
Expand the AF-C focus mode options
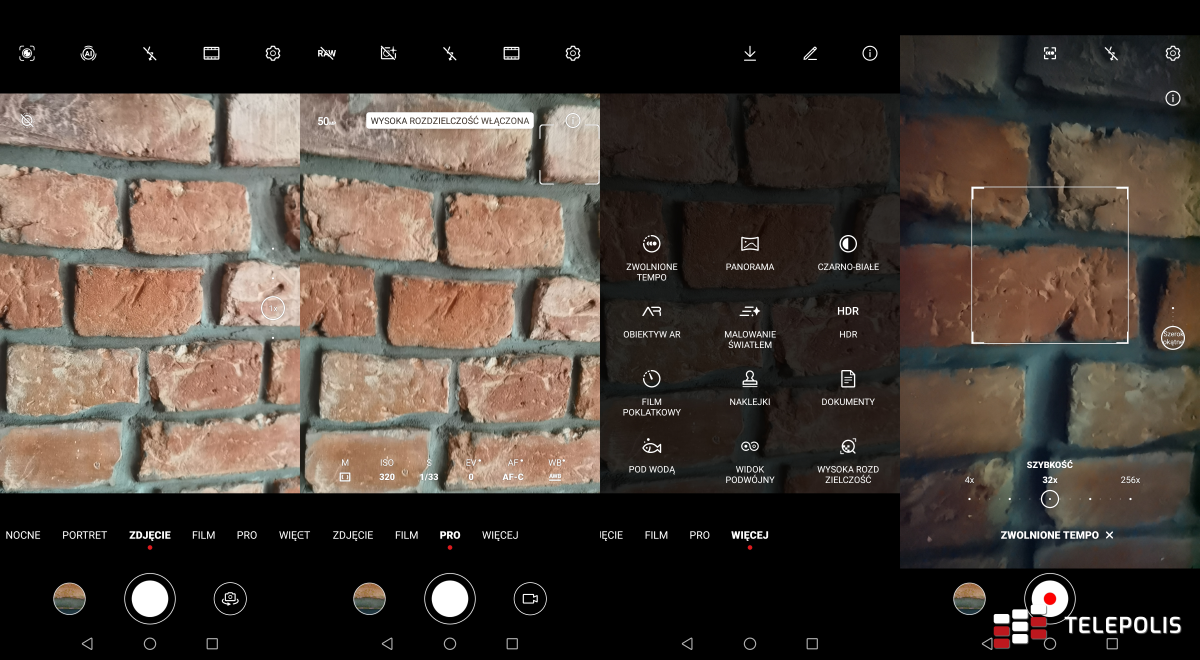[x=513, y=470]
